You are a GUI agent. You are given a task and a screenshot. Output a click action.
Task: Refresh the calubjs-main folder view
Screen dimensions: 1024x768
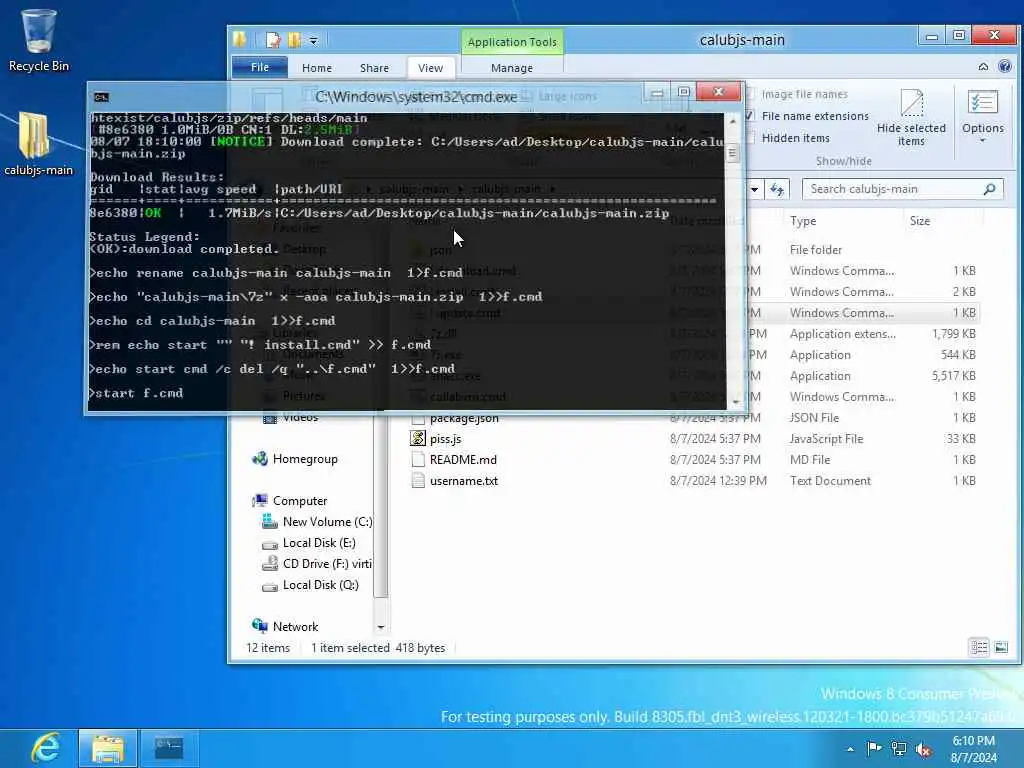click(x=776, y=189)
